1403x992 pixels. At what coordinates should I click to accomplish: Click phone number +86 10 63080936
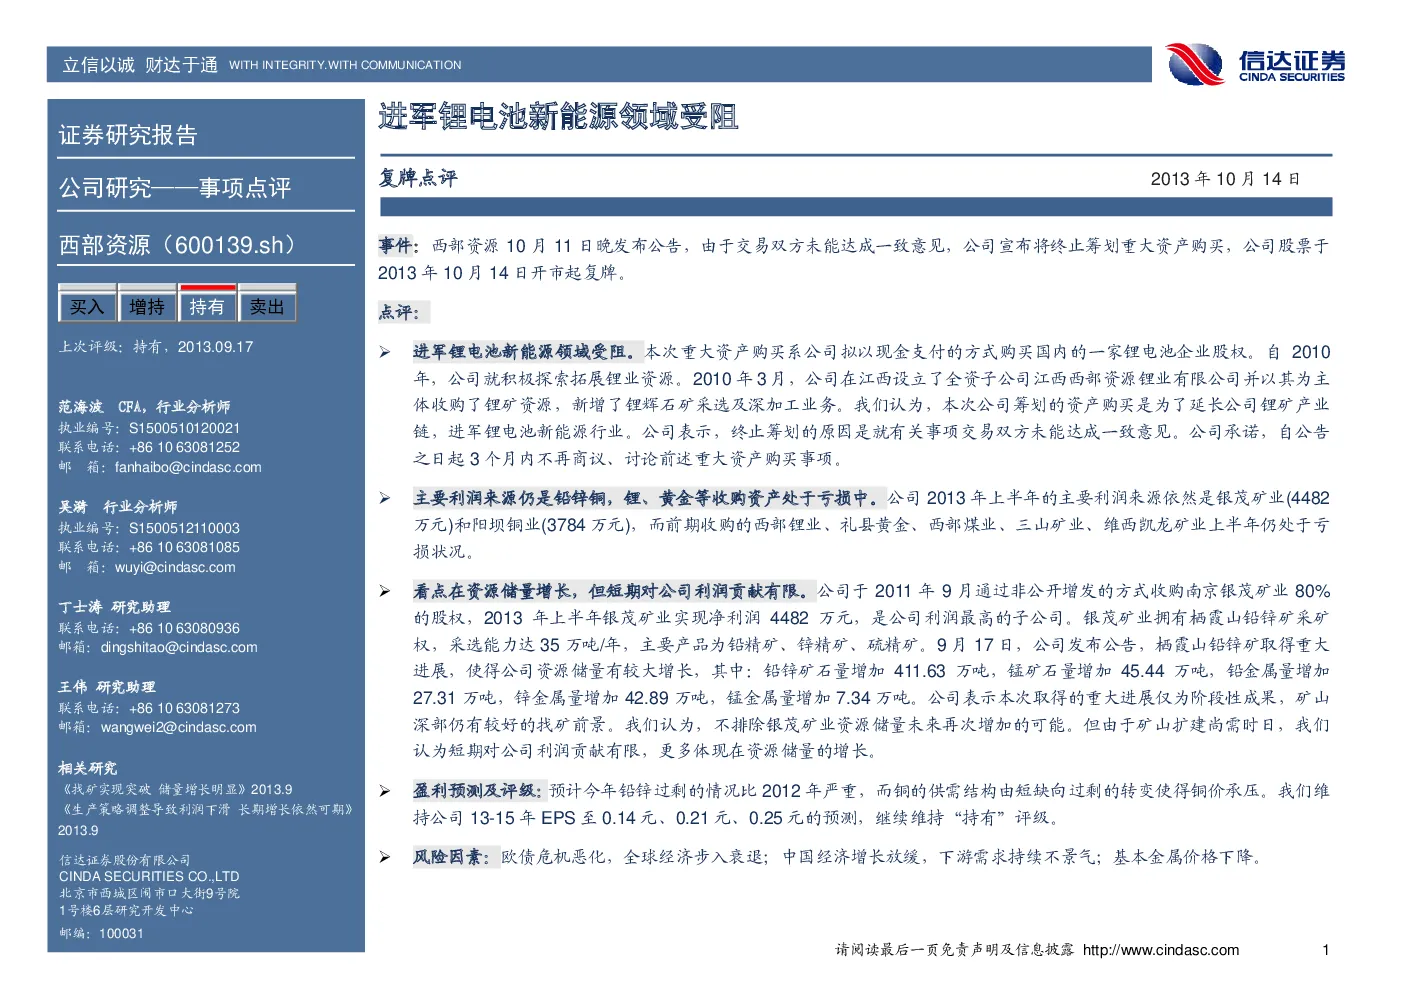click(x=184, y=628)
